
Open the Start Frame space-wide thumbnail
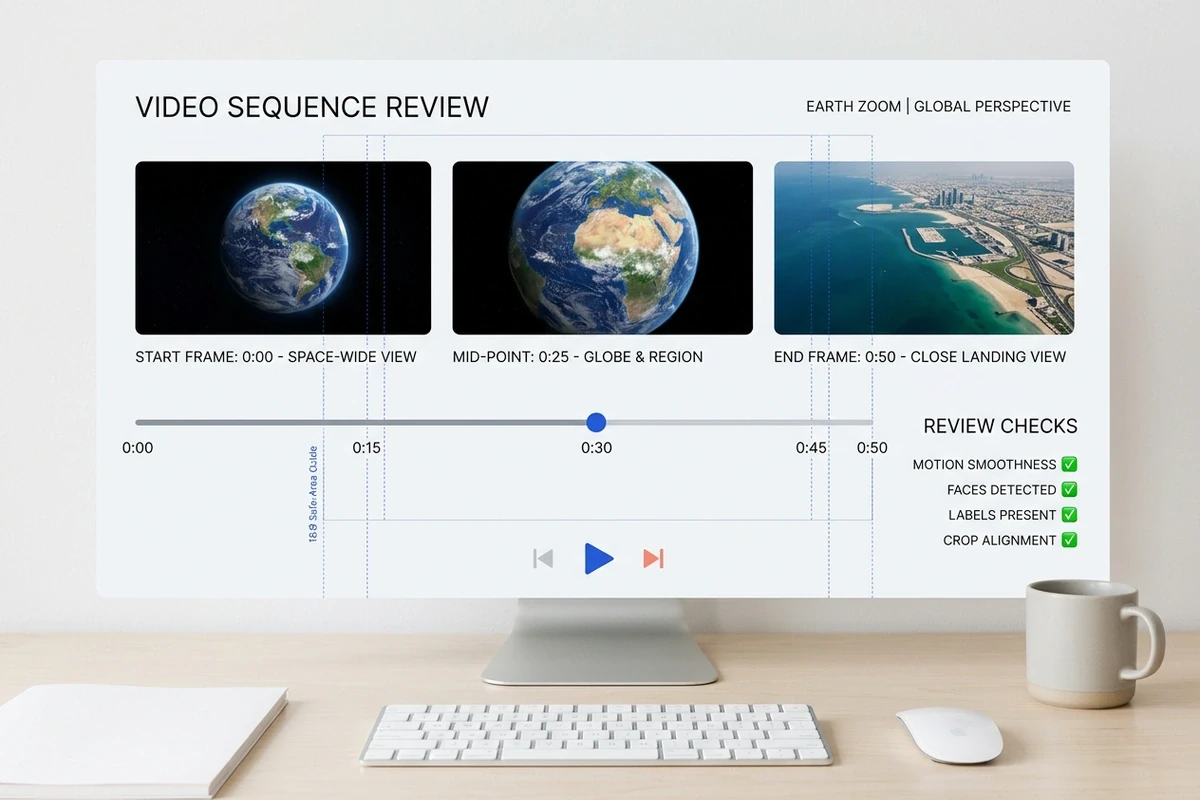(283, 248)
